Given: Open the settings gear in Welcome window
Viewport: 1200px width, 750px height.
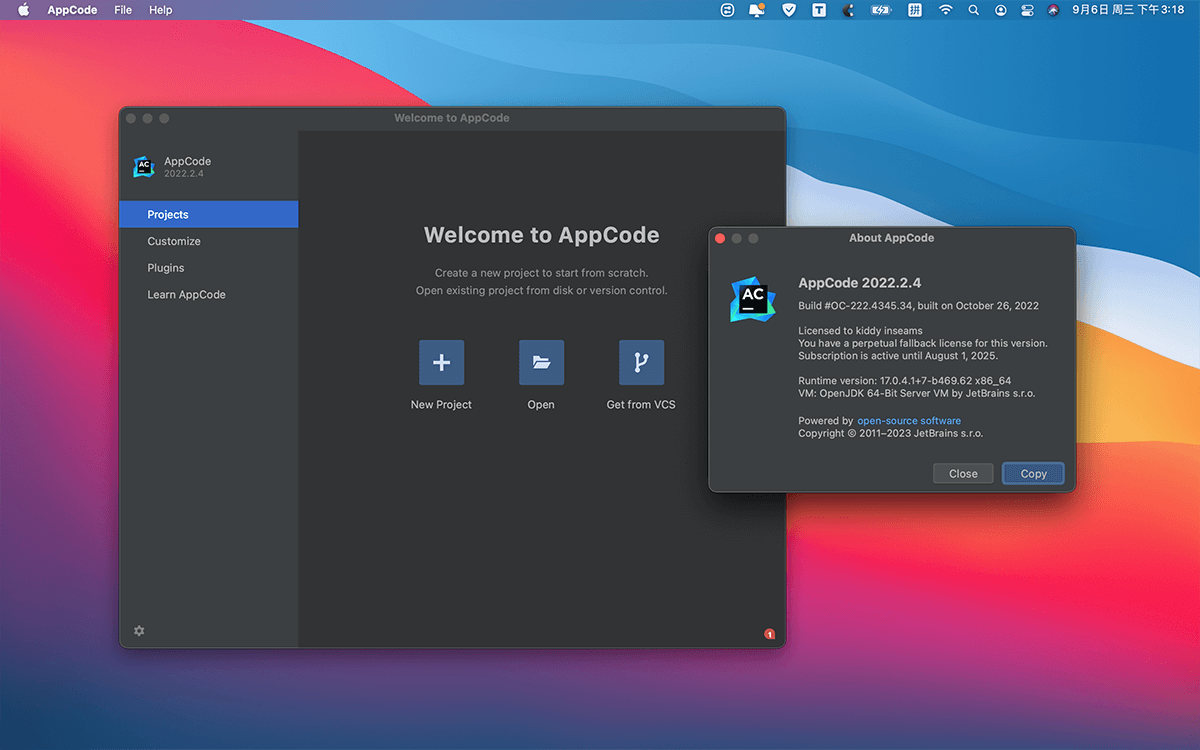Looking at the screenshot, I should (x=139, y=631).
